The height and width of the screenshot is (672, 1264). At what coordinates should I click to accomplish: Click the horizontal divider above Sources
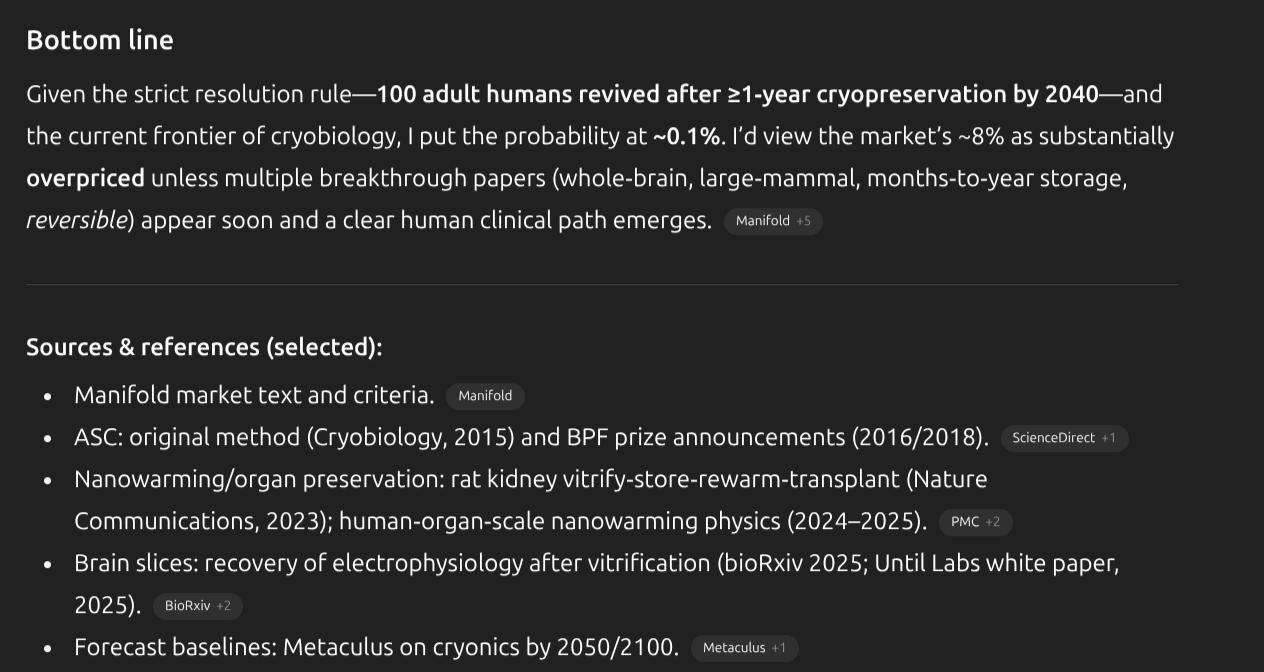(601, 285)
